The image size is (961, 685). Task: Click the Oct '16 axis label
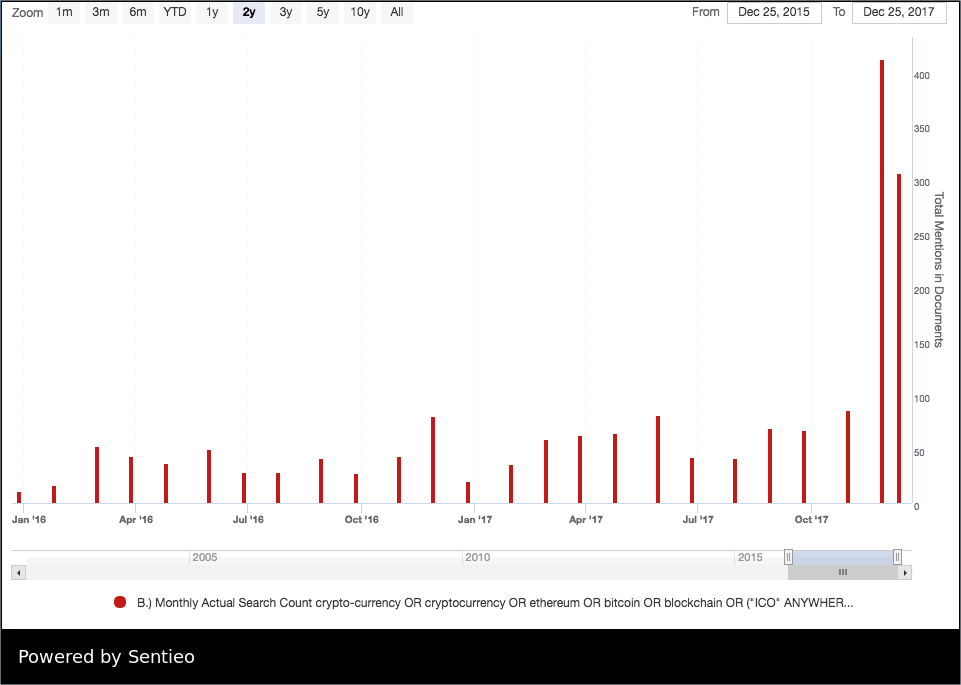[362, 520]
